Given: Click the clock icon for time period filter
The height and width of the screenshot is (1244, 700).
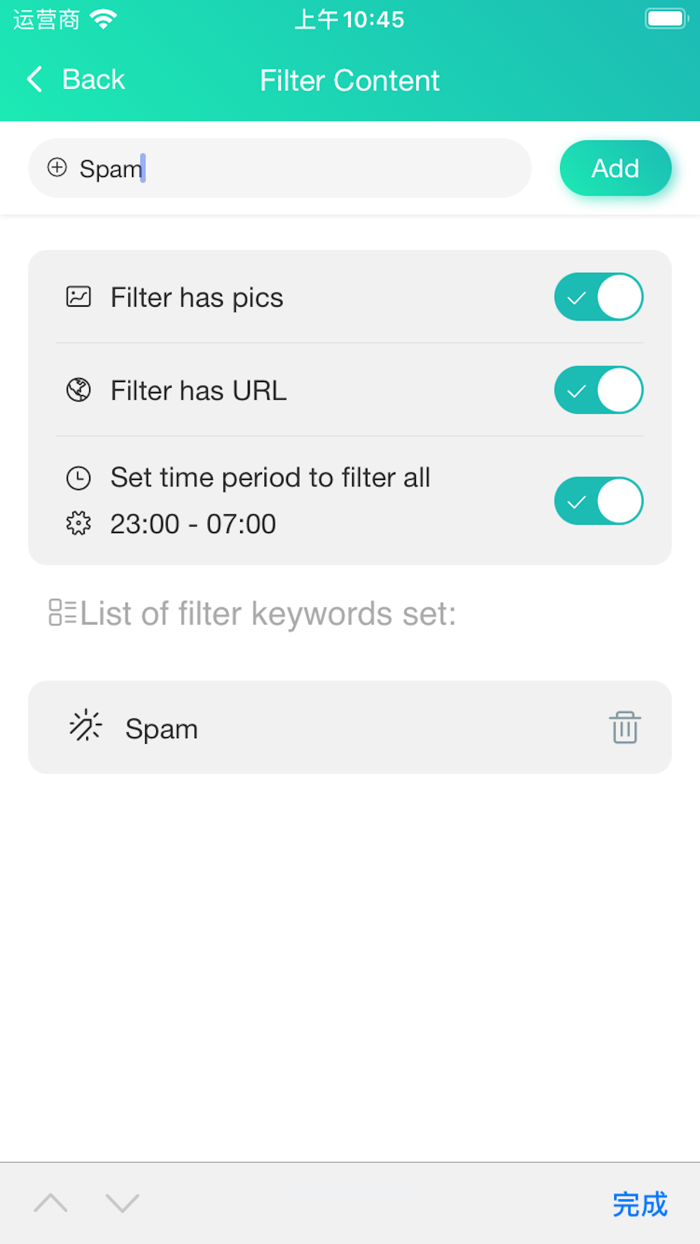Looking at the screenshot, I should [x=79, y=477].
